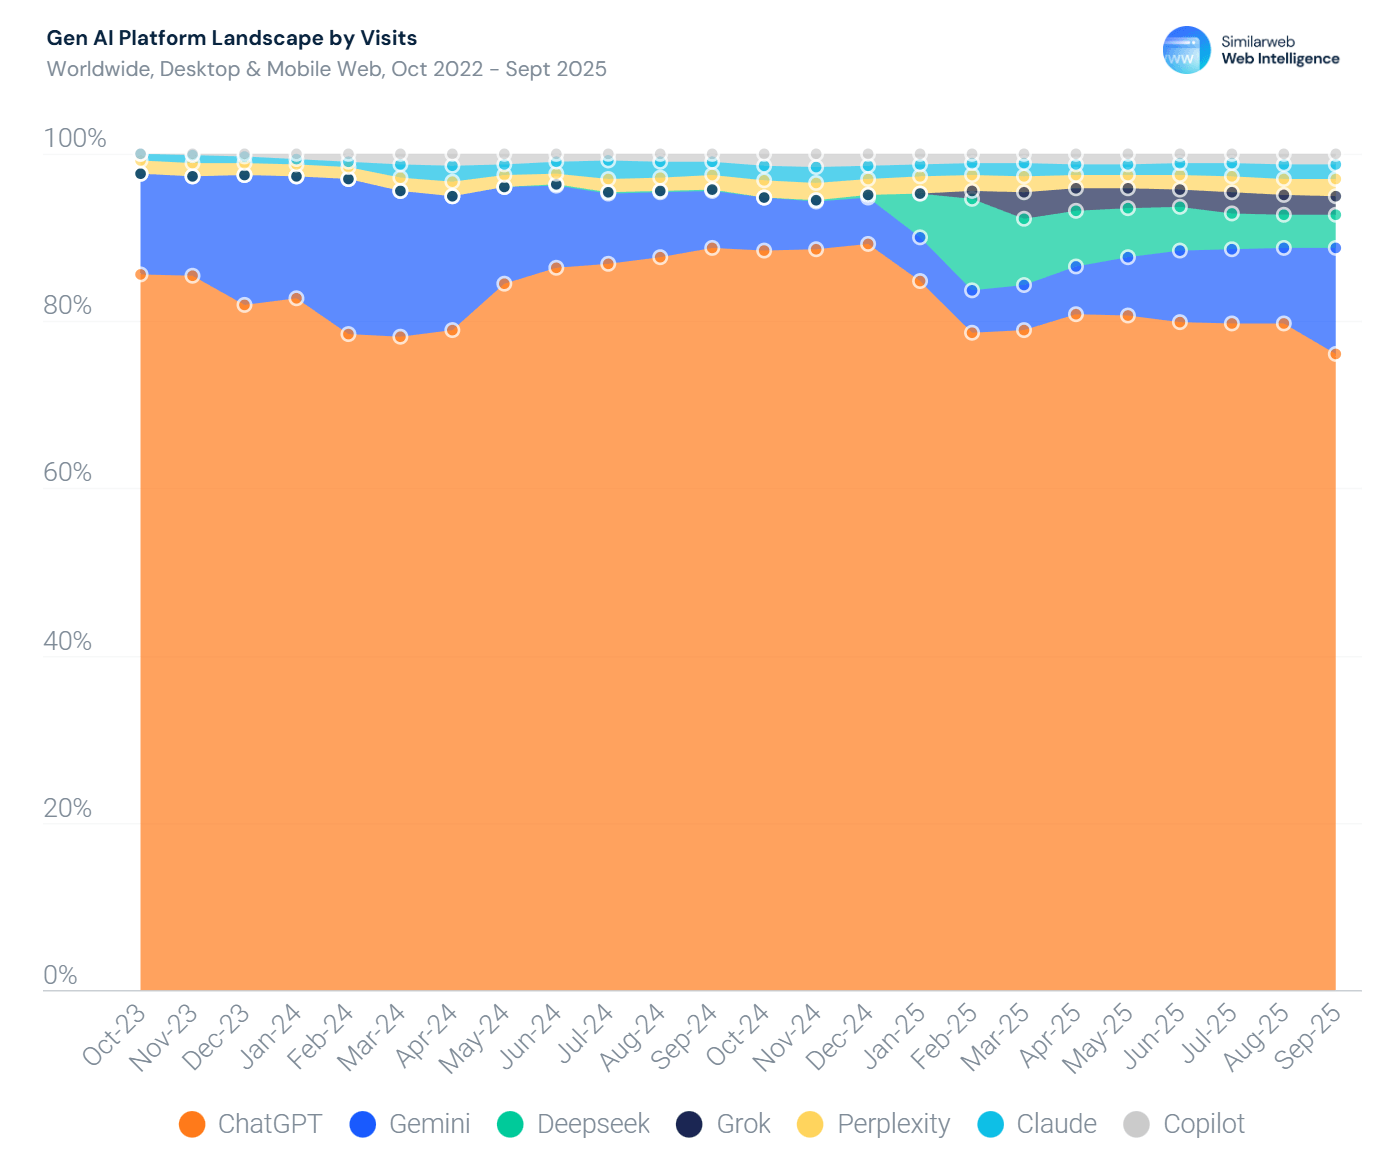This screenshot has height=1172, width=1392.
Task: Click the ChatGPT orange legend swatch
Action: 192,1124
